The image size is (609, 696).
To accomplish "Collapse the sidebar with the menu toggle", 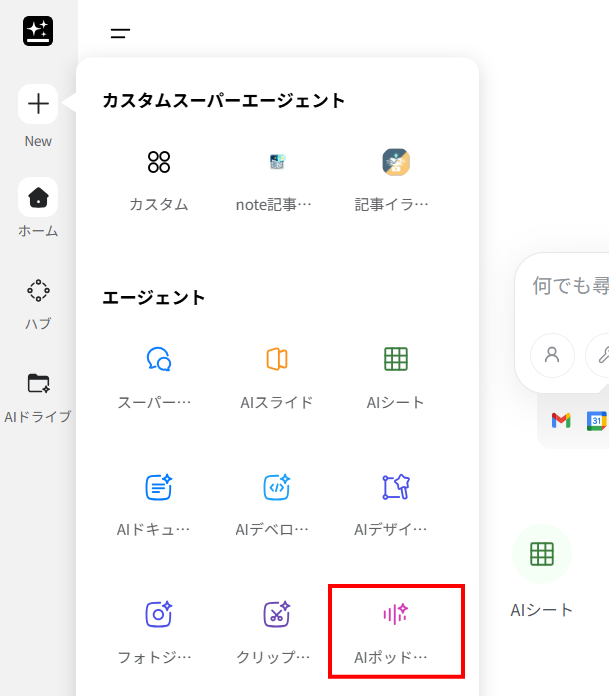I will 120,33.
